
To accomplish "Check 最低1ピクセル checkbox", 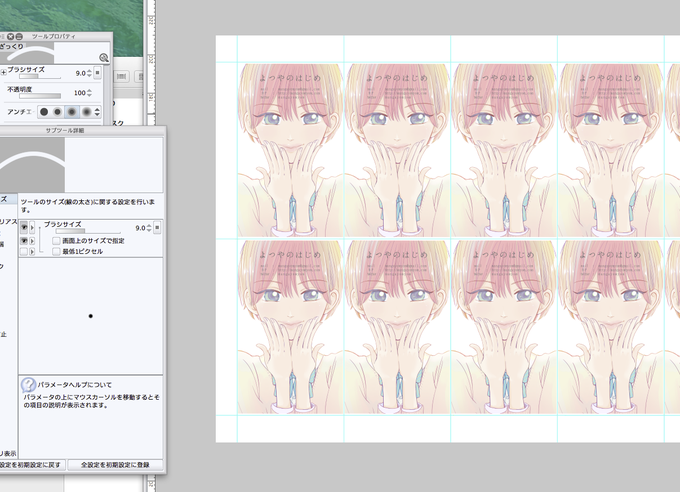I will click(x=56, y=251).
